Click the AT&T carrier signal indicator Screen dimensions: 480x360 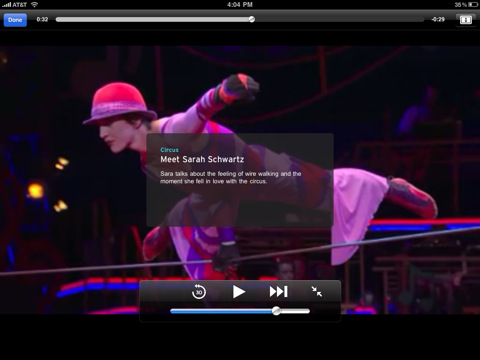coord(14,5)
